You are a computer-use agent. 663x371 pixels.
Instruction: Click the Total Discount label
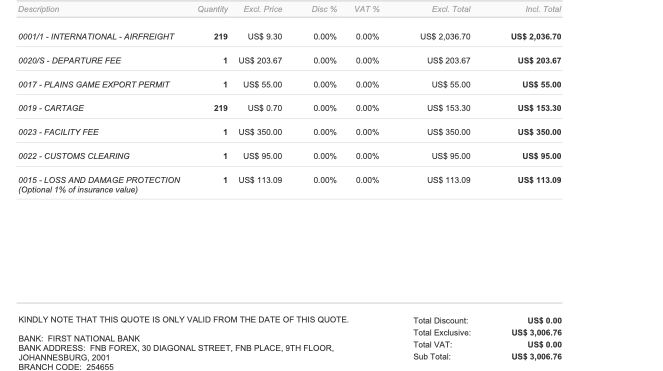tap(441, 321)
